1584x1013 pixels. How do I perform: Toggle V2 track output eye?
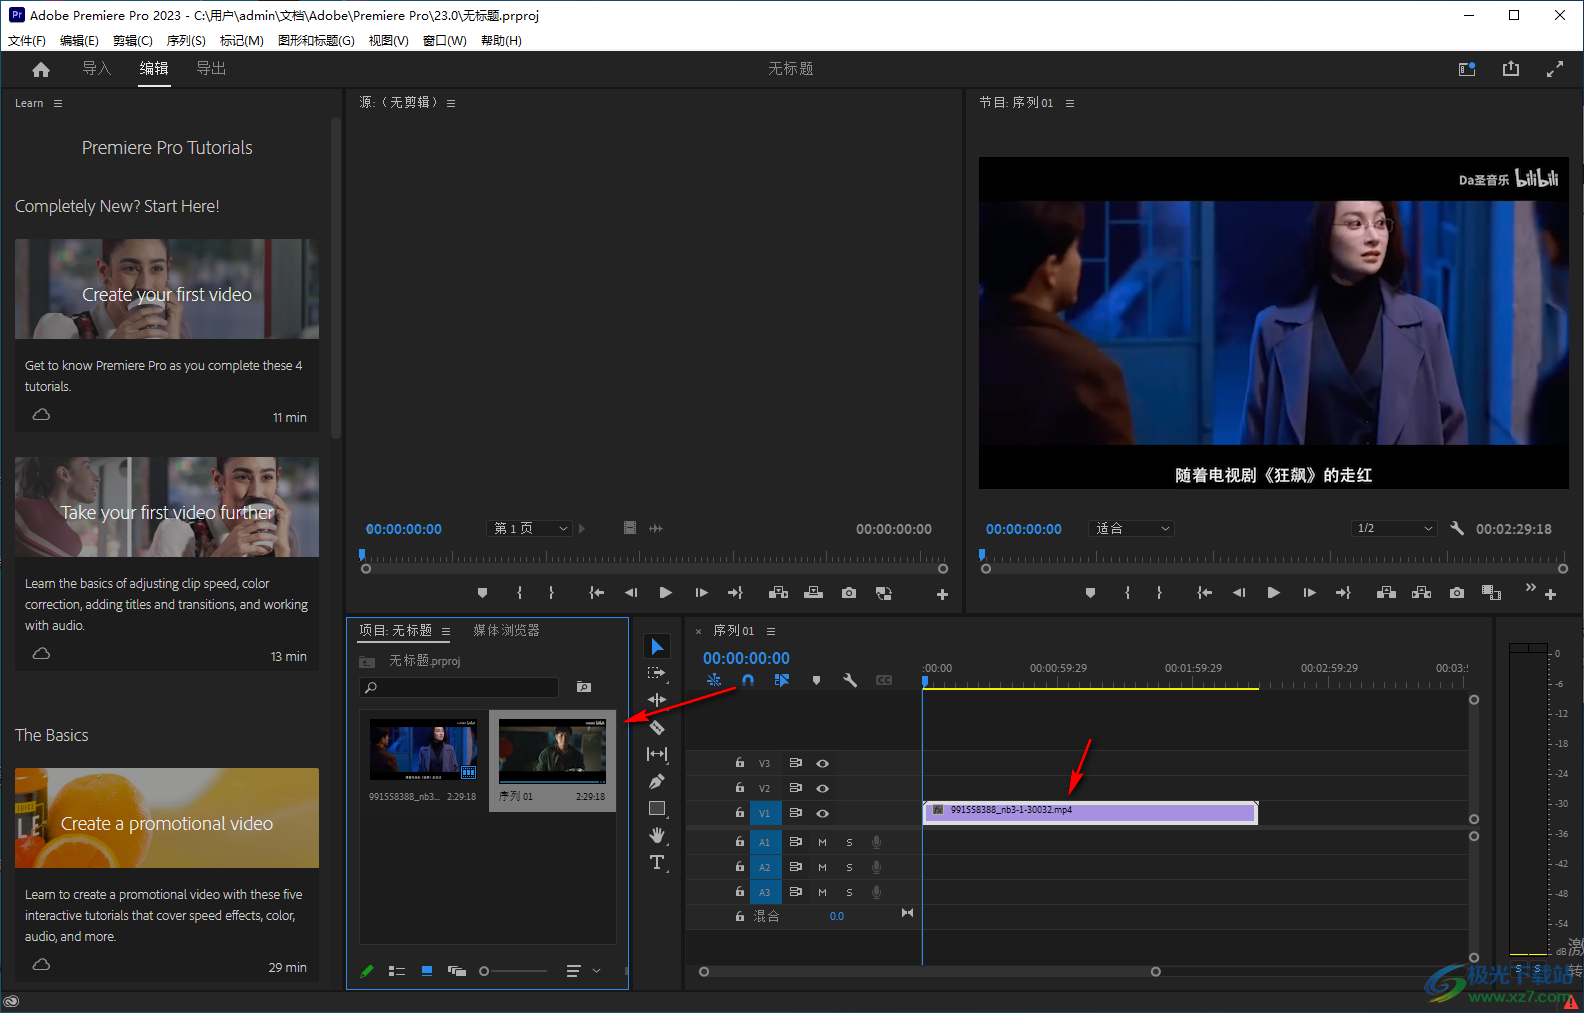tap(822, 788)
